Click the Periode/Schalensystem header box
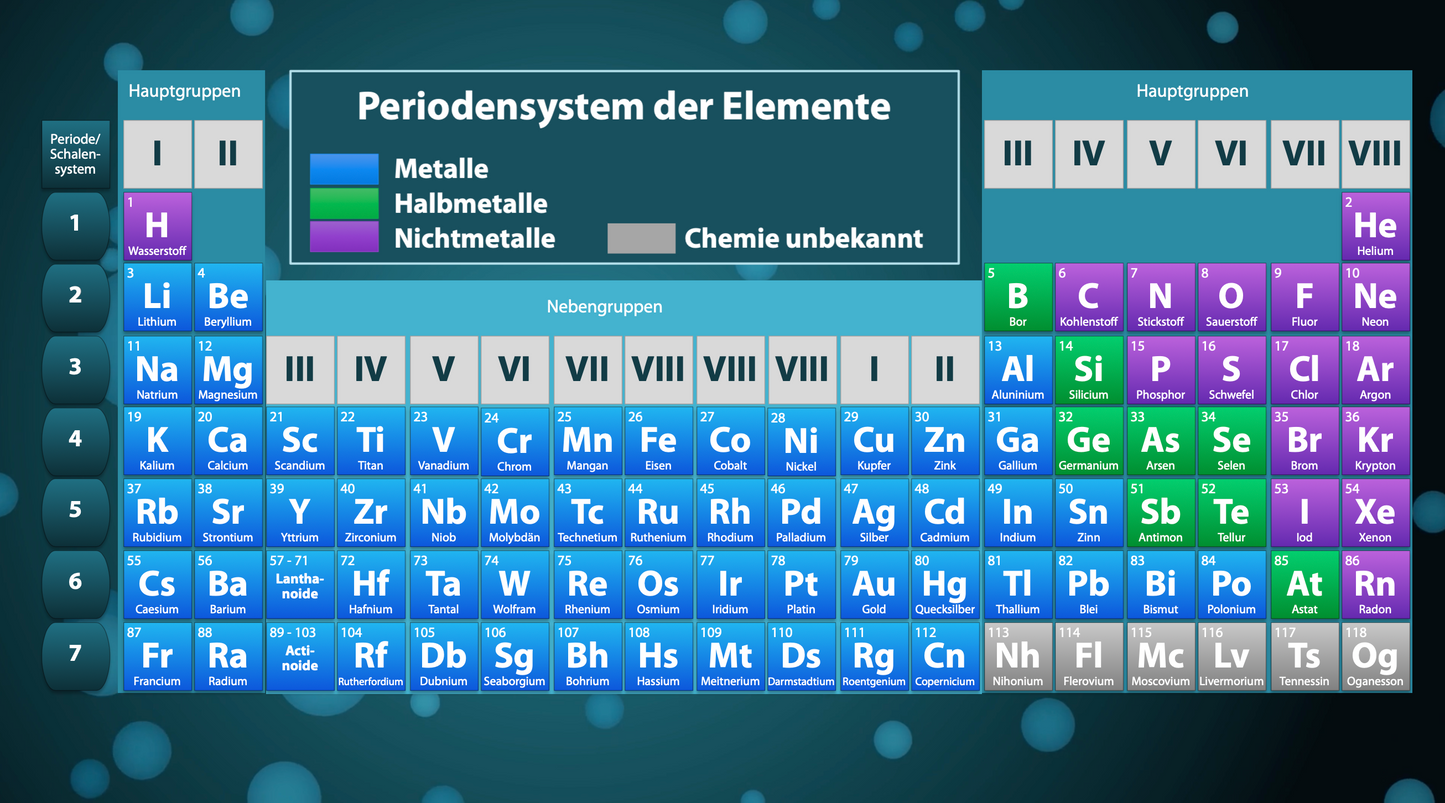Screen dimensions: 1445x803 pos(75,154)
